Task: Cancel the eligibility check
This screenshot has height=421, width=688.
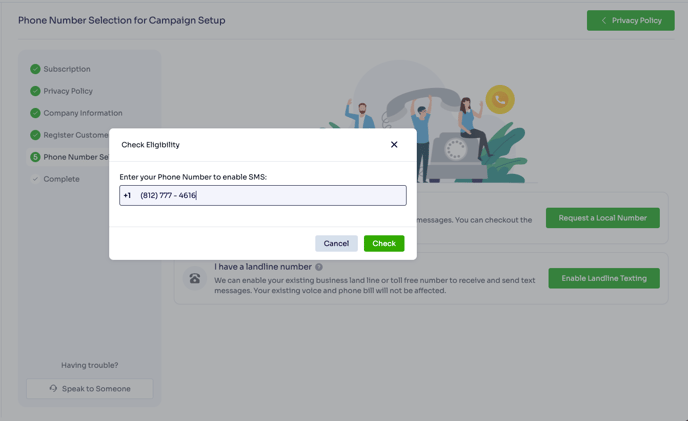Action: pyautogui.click(x=336, y=243)
